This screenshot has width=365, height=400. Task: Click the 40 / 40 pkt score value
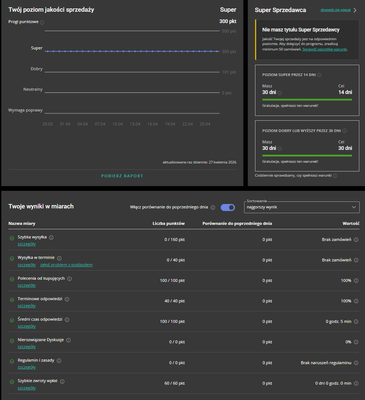pos(174,301)
